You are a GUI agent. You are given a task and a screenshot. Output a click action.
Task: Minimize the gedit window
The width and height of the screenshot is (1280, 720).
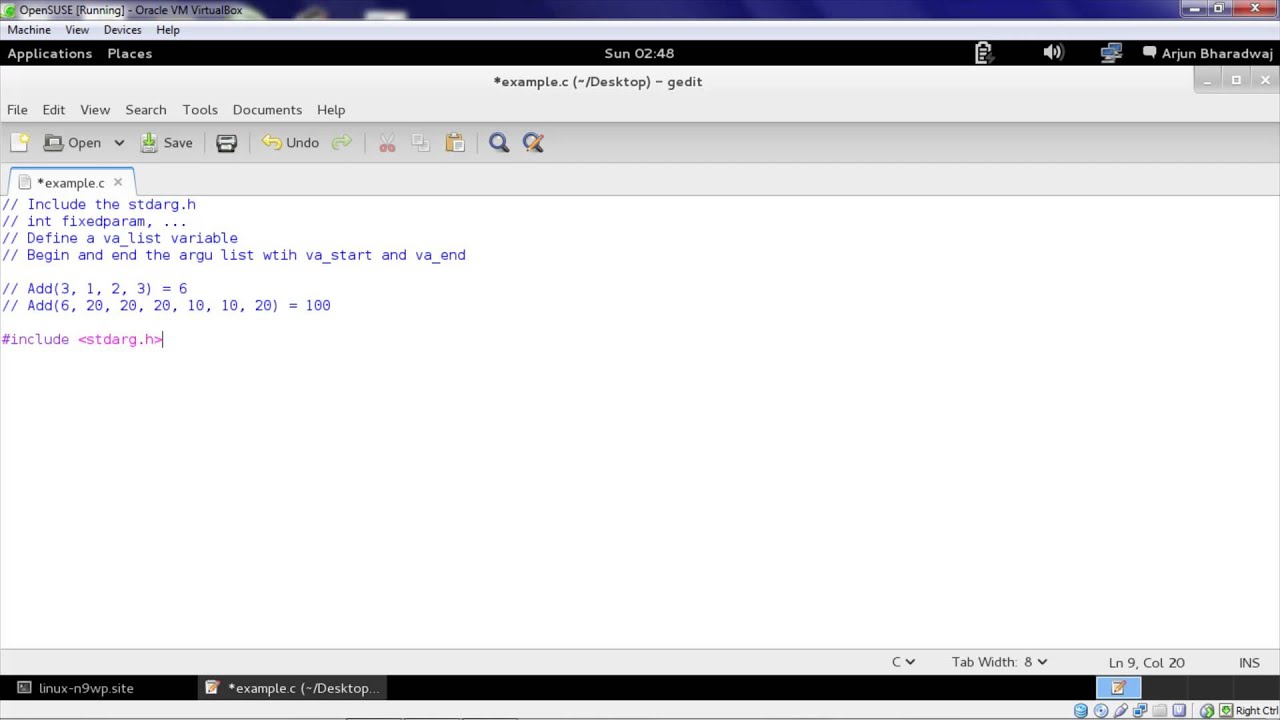(1208, 80)
